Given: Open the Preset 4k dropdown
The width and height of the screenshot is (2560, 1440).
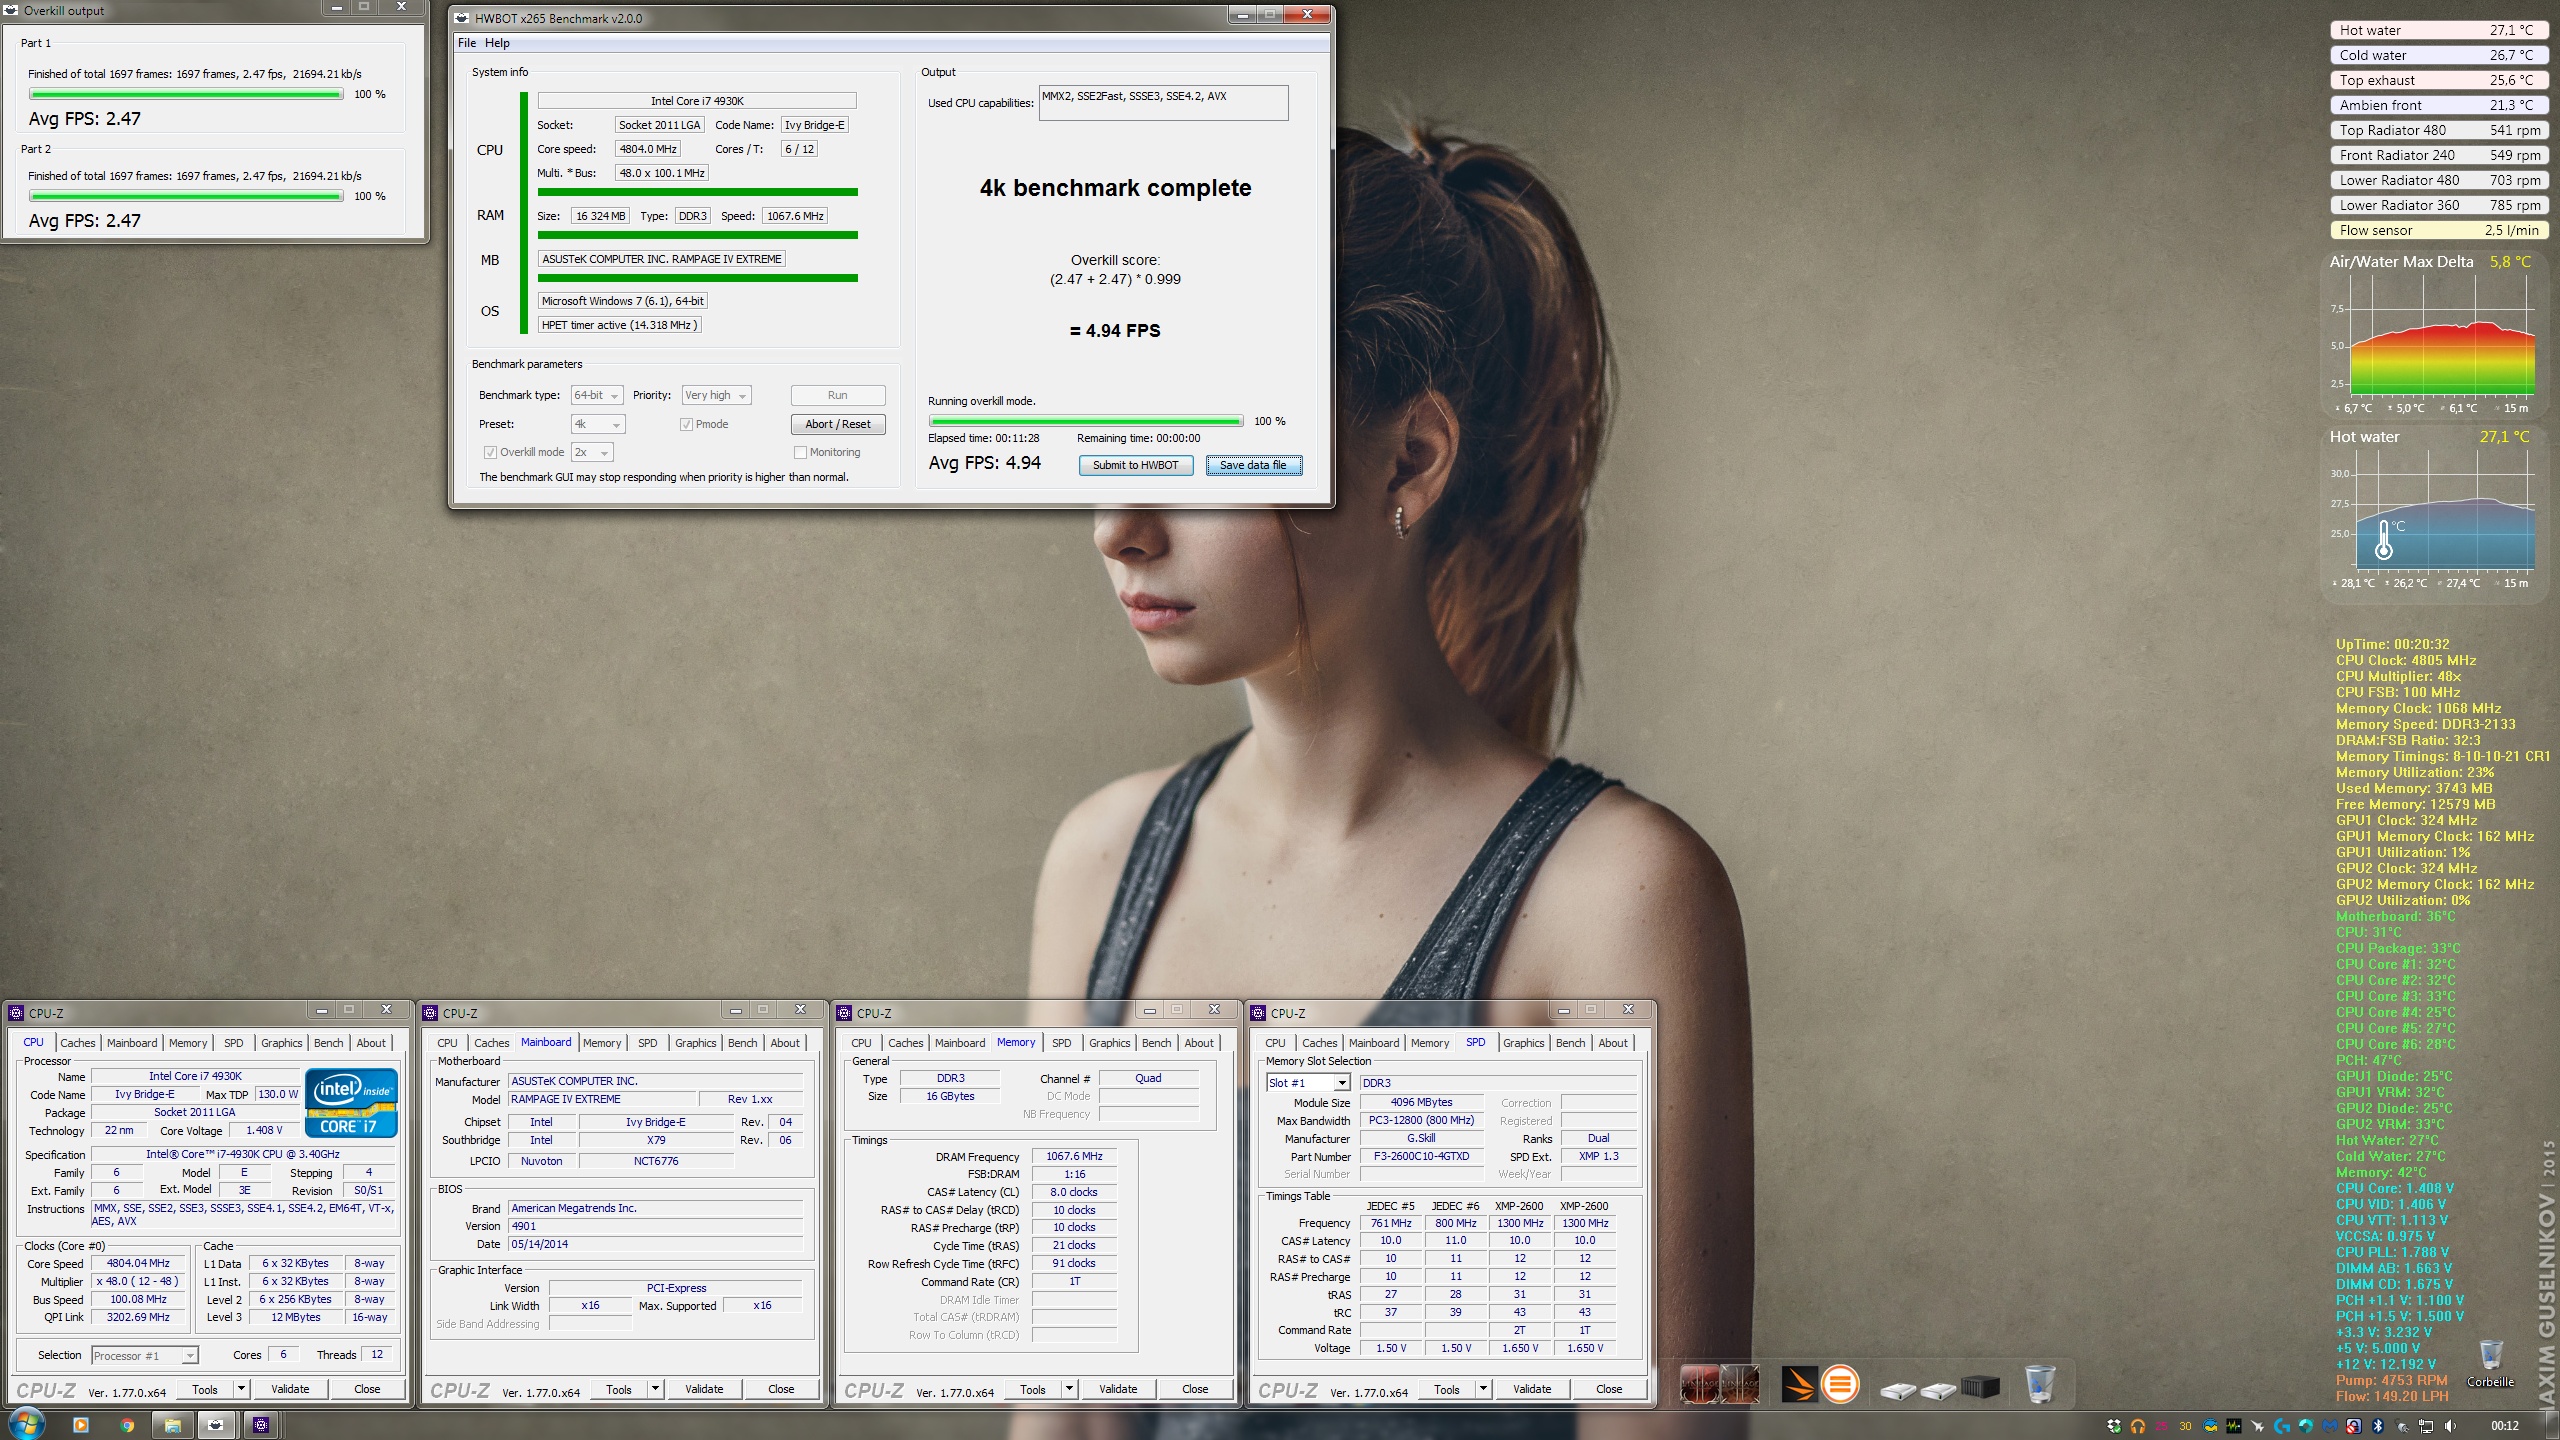Looking at the screenshot, I should coord(598,425).
